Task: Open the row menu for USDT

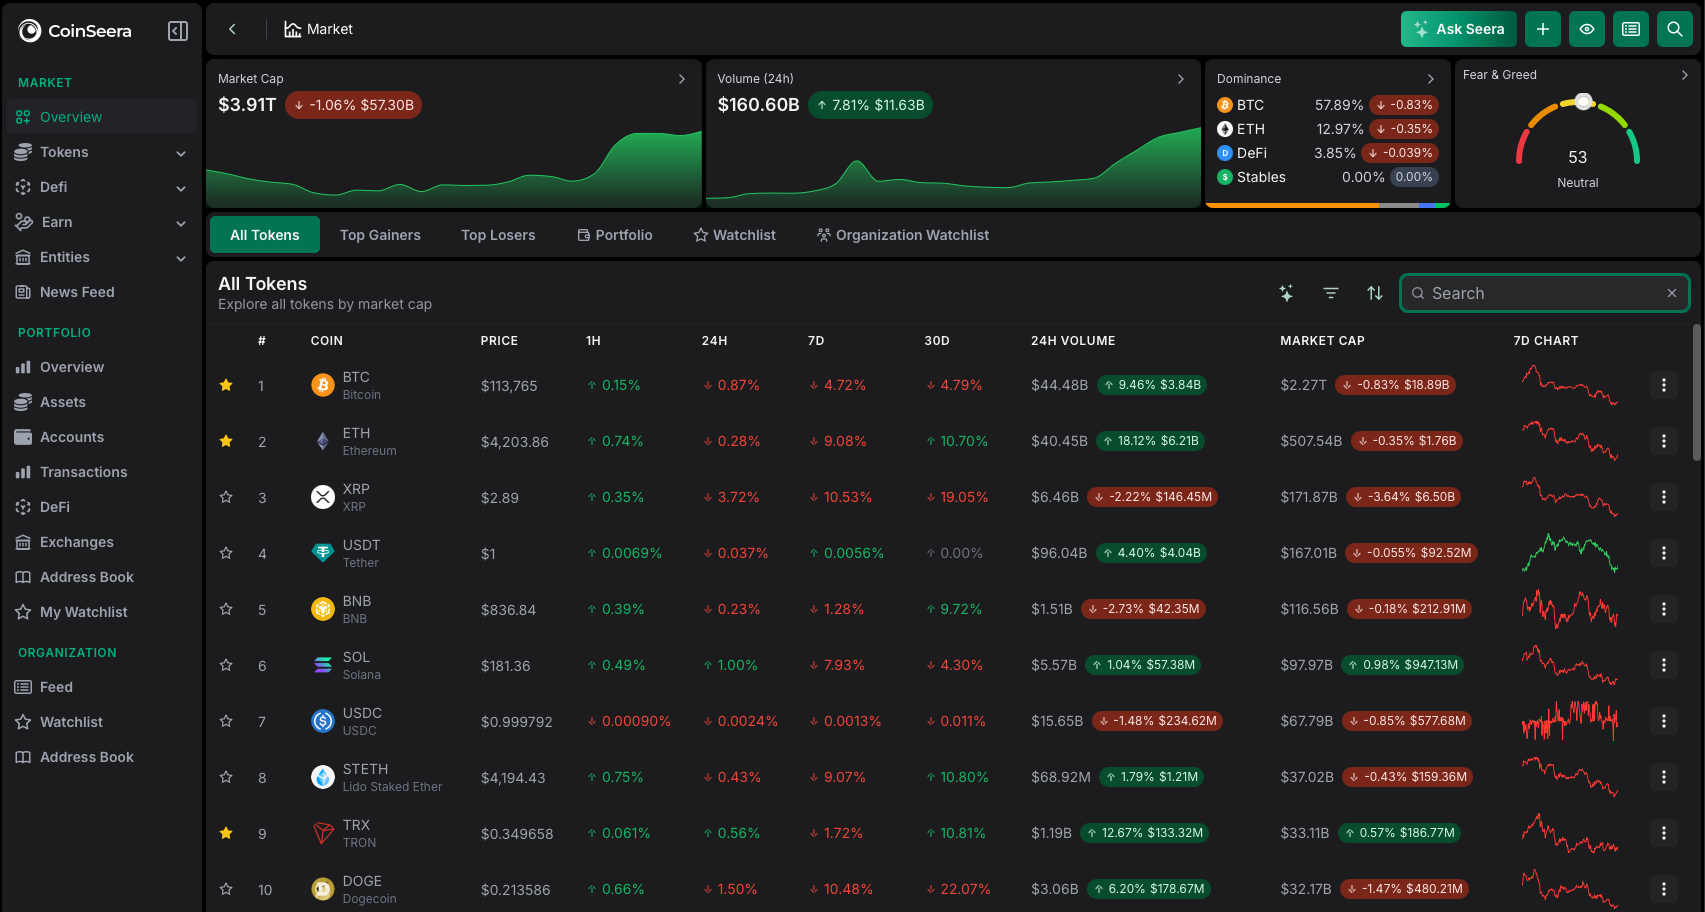Action: point(1664,553)
